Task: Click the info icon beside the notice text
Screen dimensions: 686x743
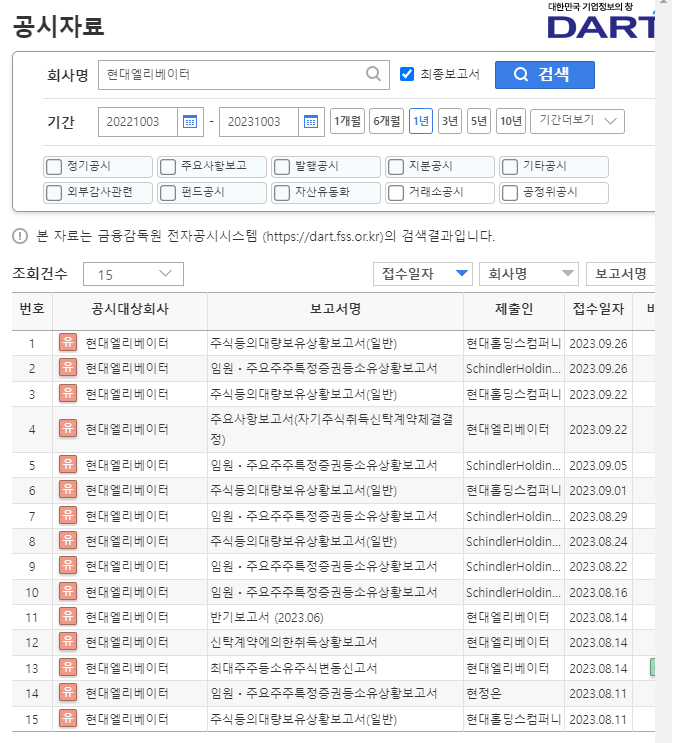Action: (20, 236)
